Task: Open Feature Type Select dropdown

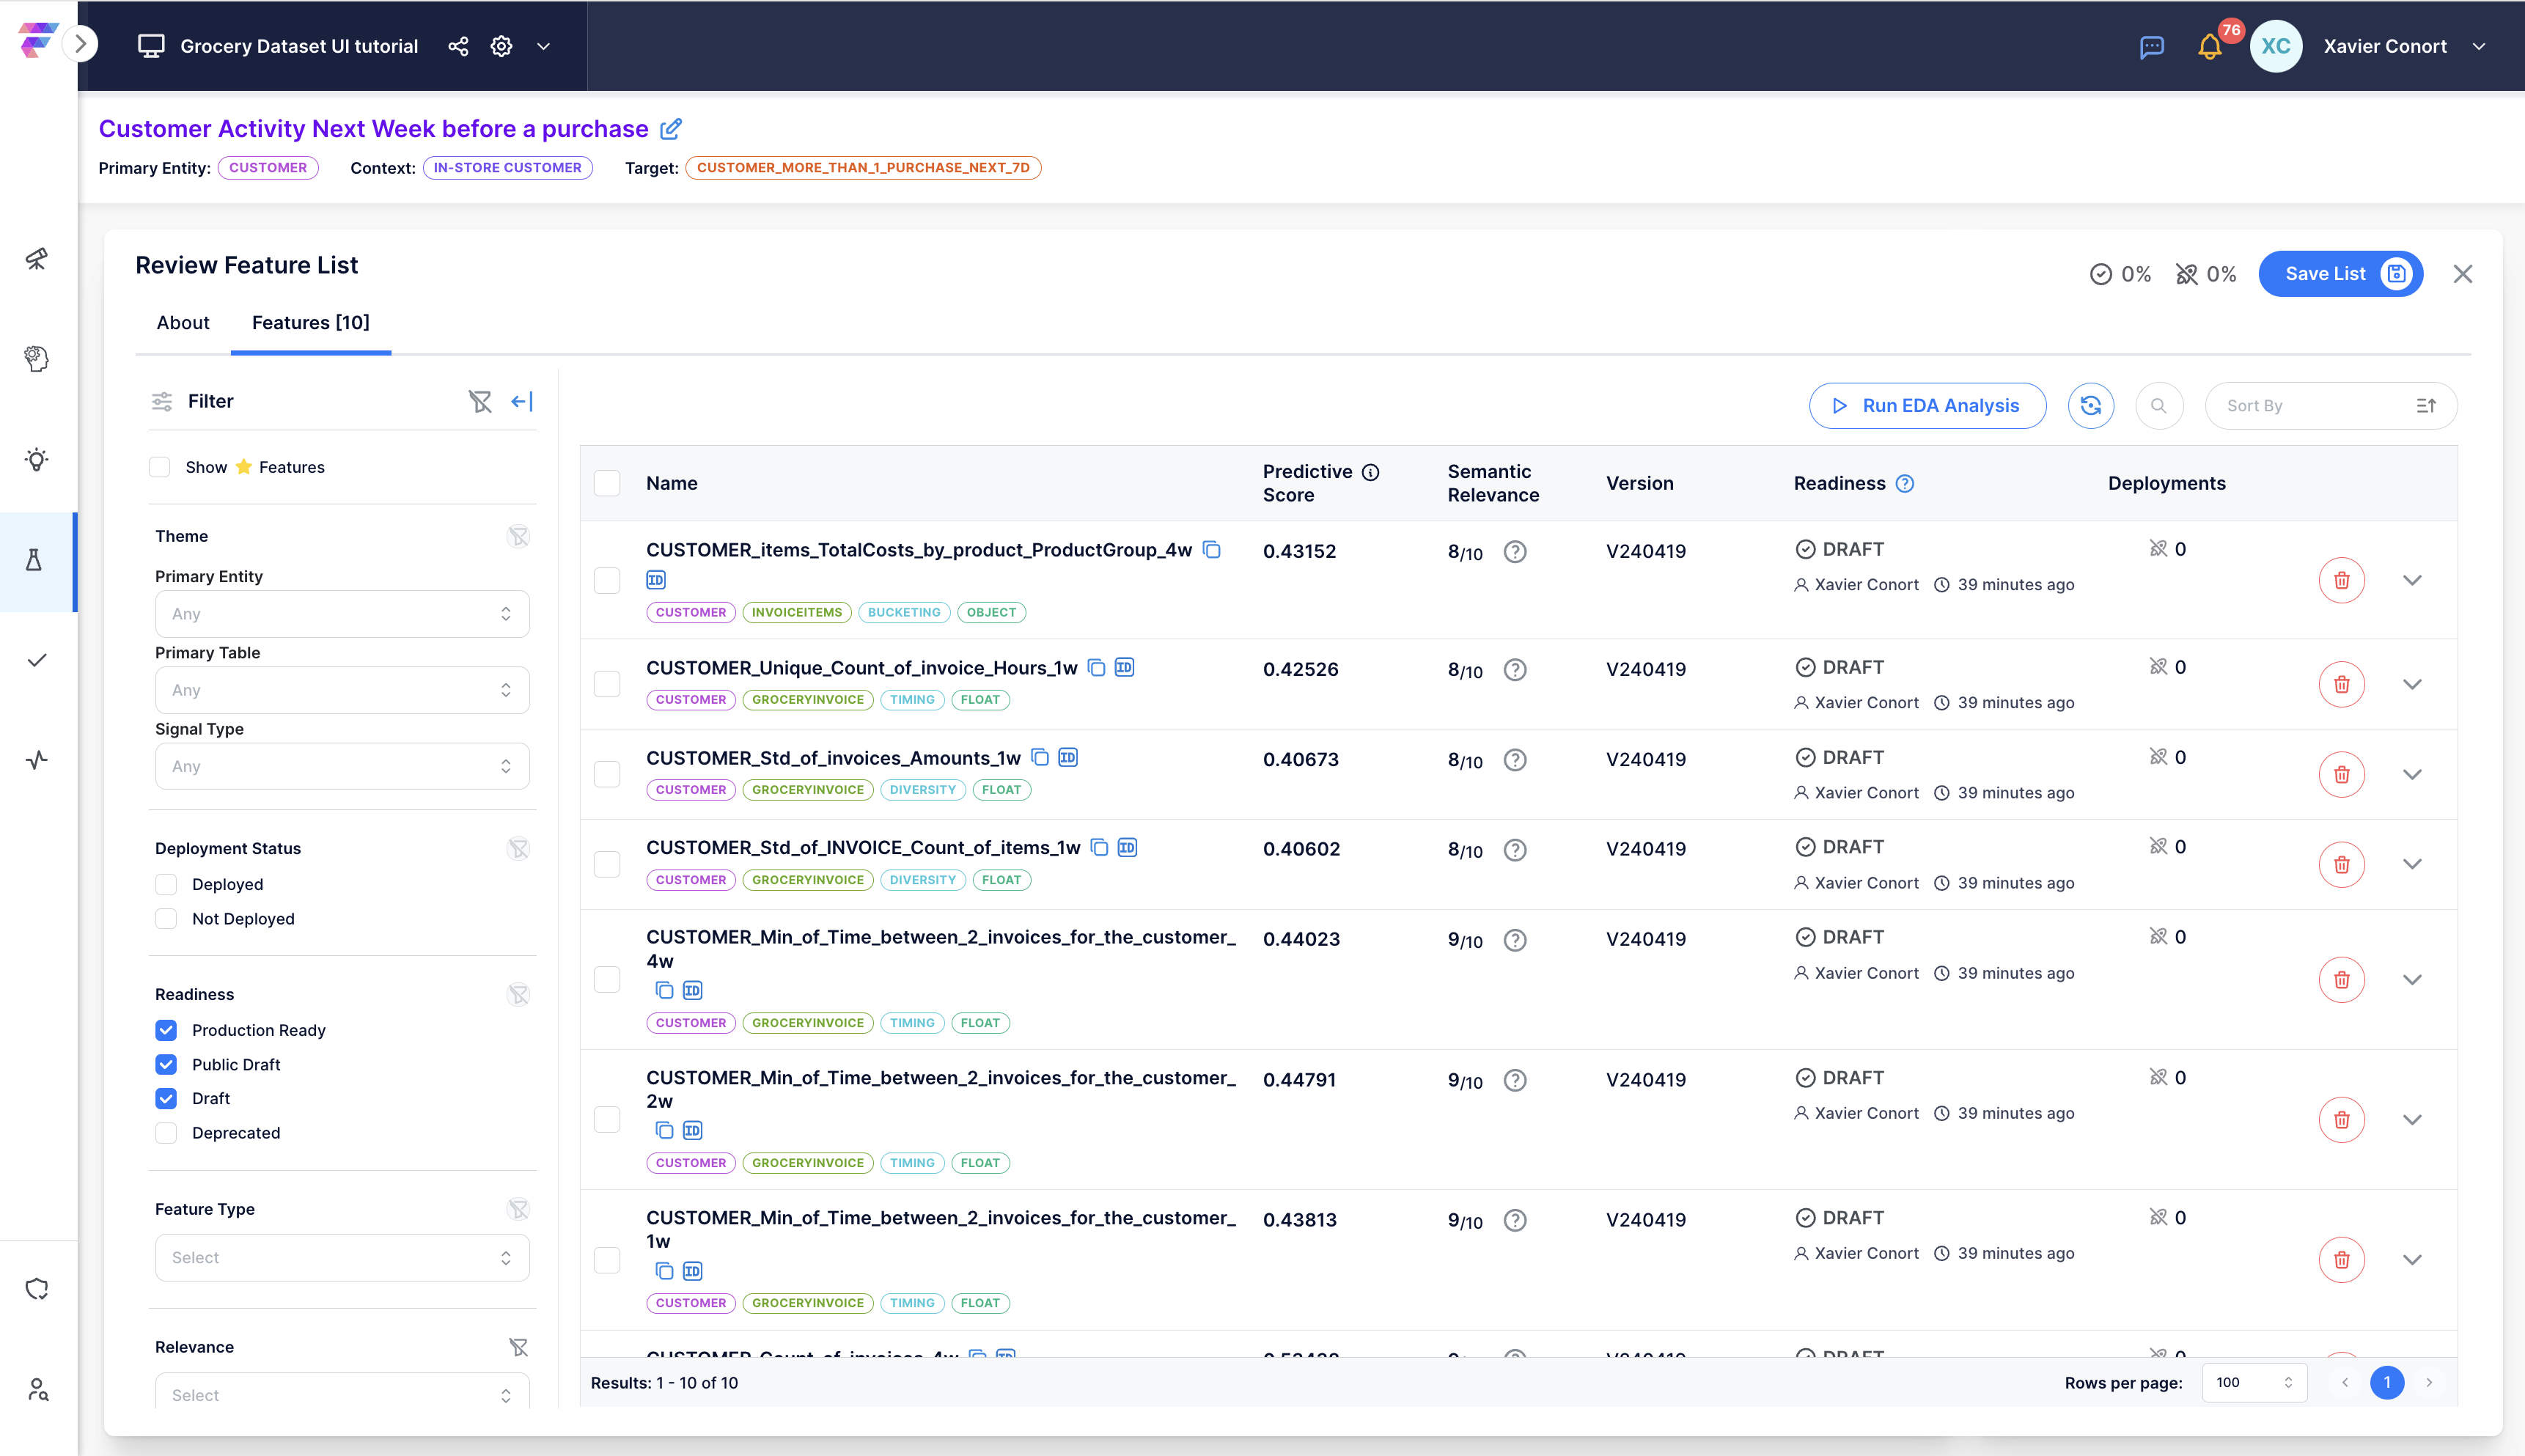Action: click(342, 1258)
